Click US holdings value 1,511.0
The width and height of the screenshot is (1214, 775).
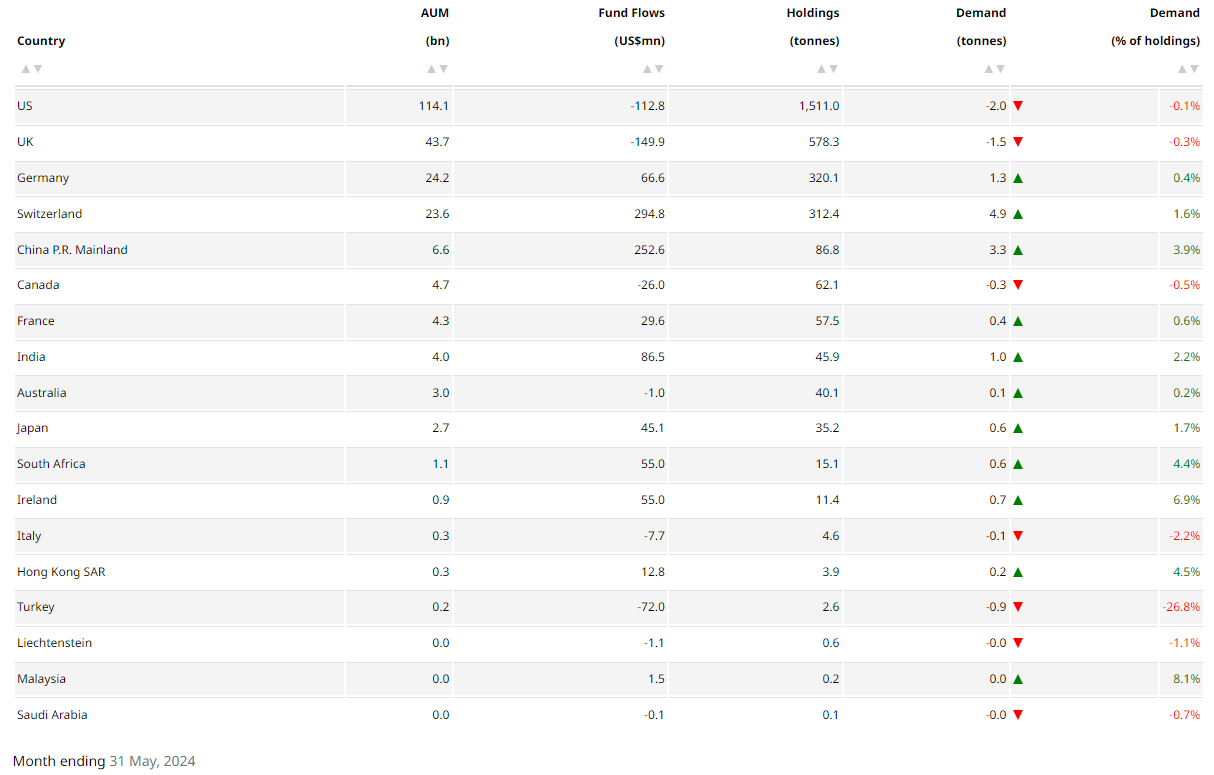tap(818, 106)
